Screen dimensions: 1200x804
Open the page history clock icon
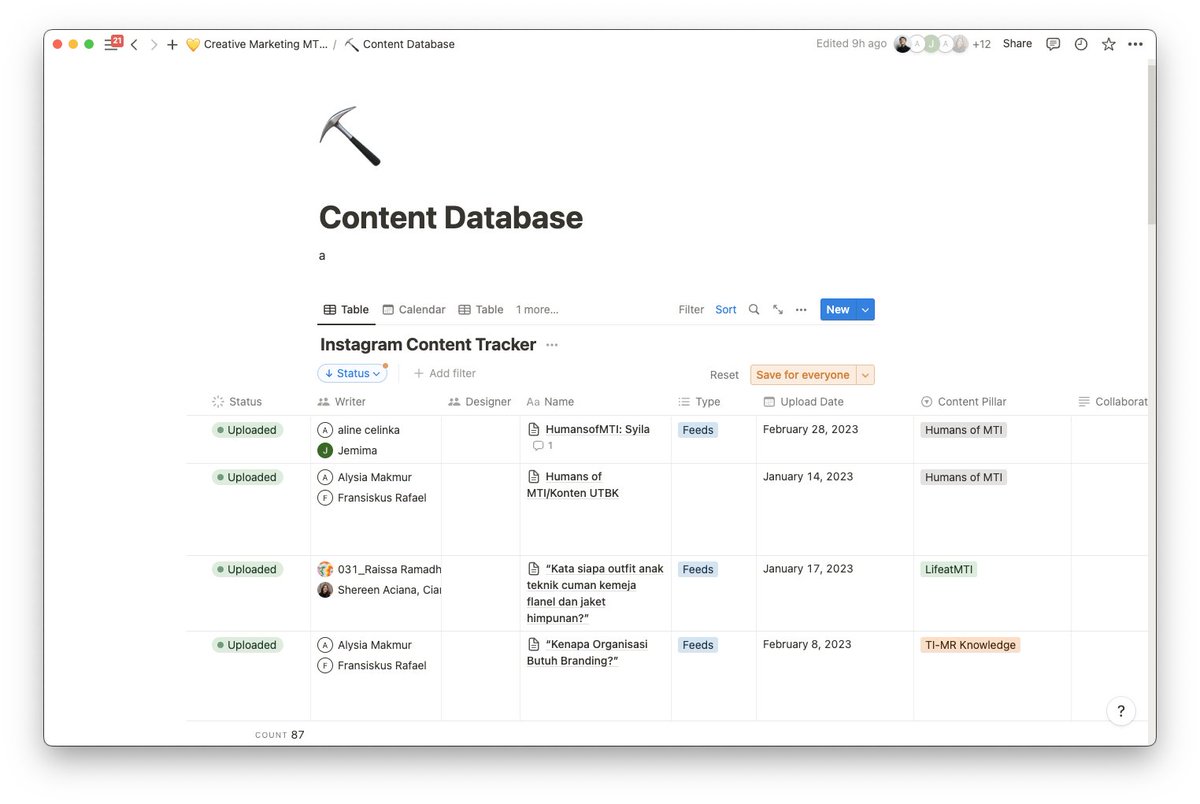click(1081, 44)
